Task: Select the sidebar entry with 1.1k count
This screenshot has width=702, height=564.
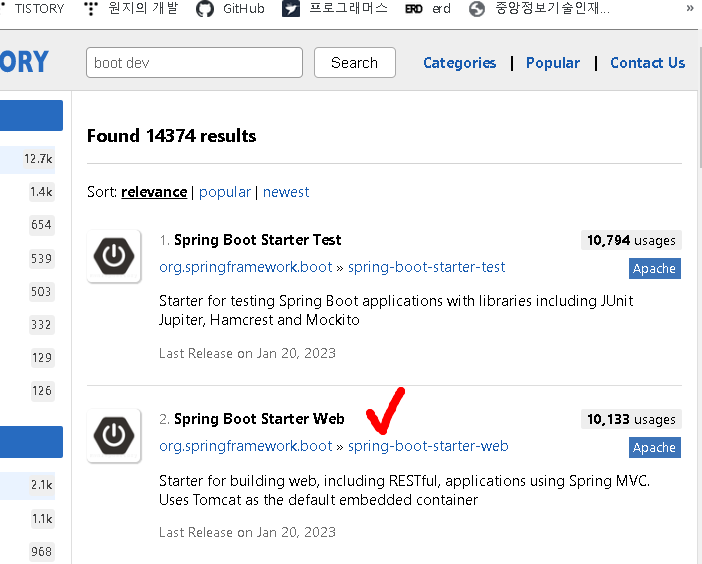Action: 42,519
